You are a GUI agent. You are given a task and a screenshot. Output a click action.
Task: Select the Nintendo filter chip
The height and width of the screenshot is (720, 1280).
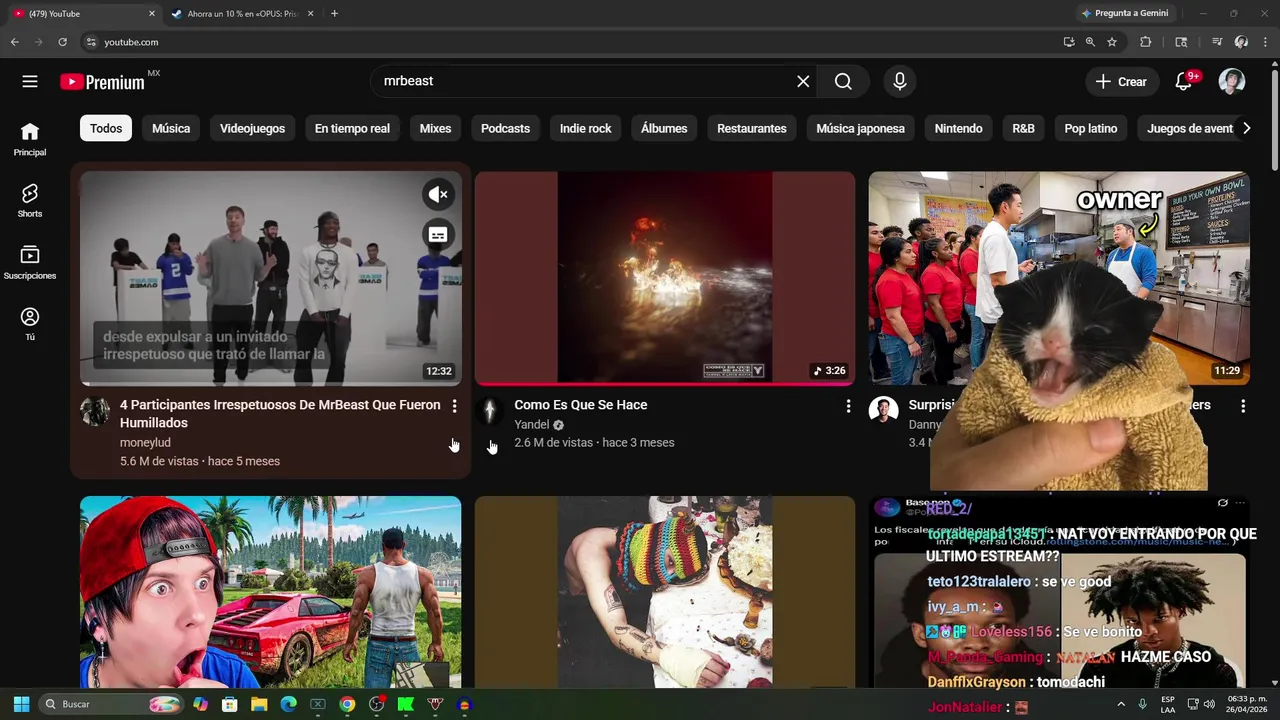click(x=958, y=128)
